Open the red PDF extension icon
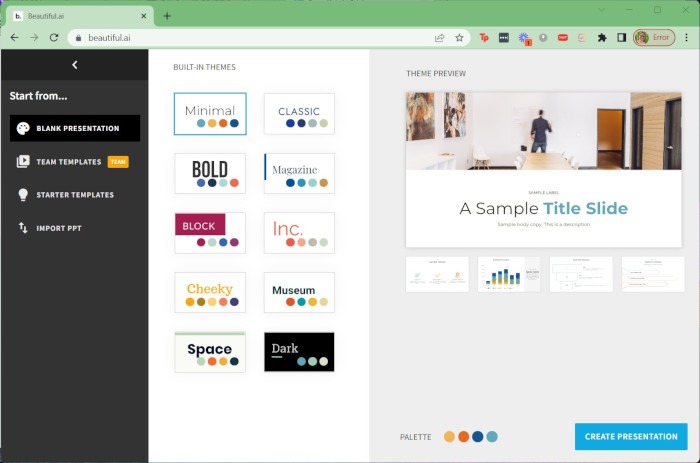Screen dimensions: 700x463 click(x=562, y=38)
